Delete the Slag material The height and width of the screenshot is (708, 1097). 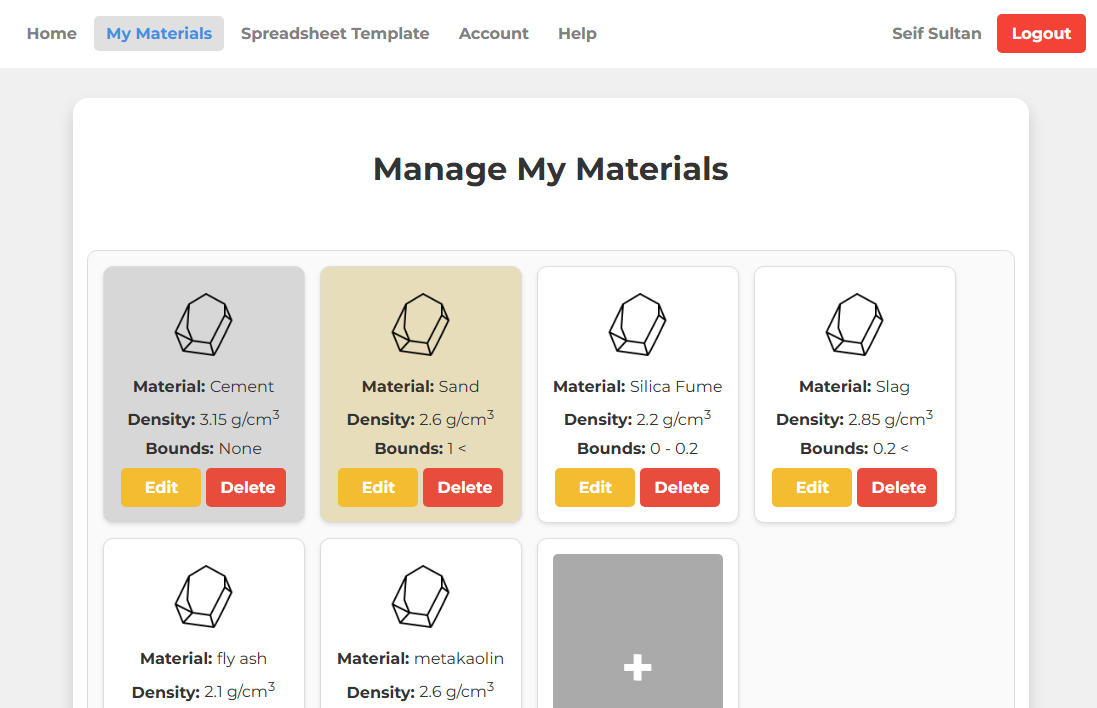pyautogui.click(x=898, y=488)
